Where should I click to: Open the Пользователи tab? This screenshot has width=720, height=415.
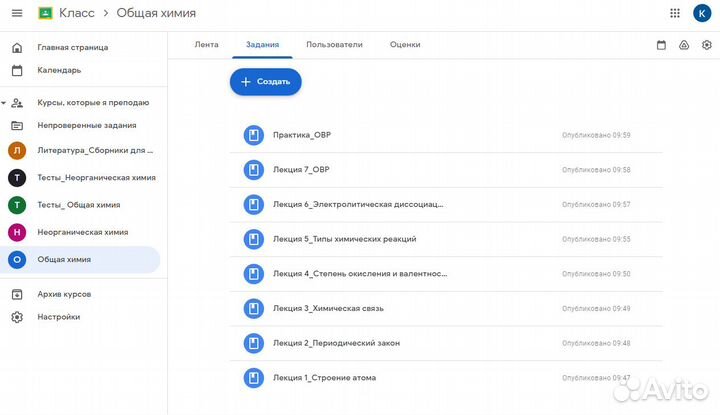tap(334, 45)
